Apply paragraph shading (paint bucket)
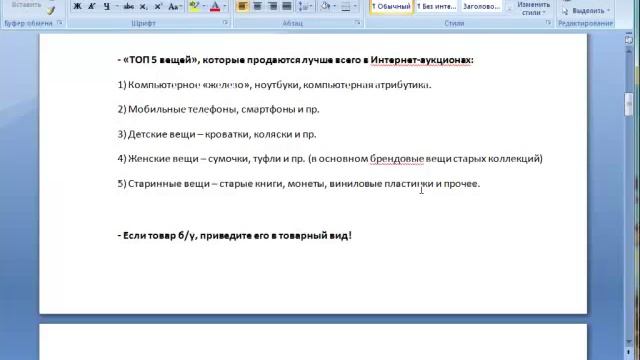The width and height of the screenshot is (640, 360). coord(325,6)
